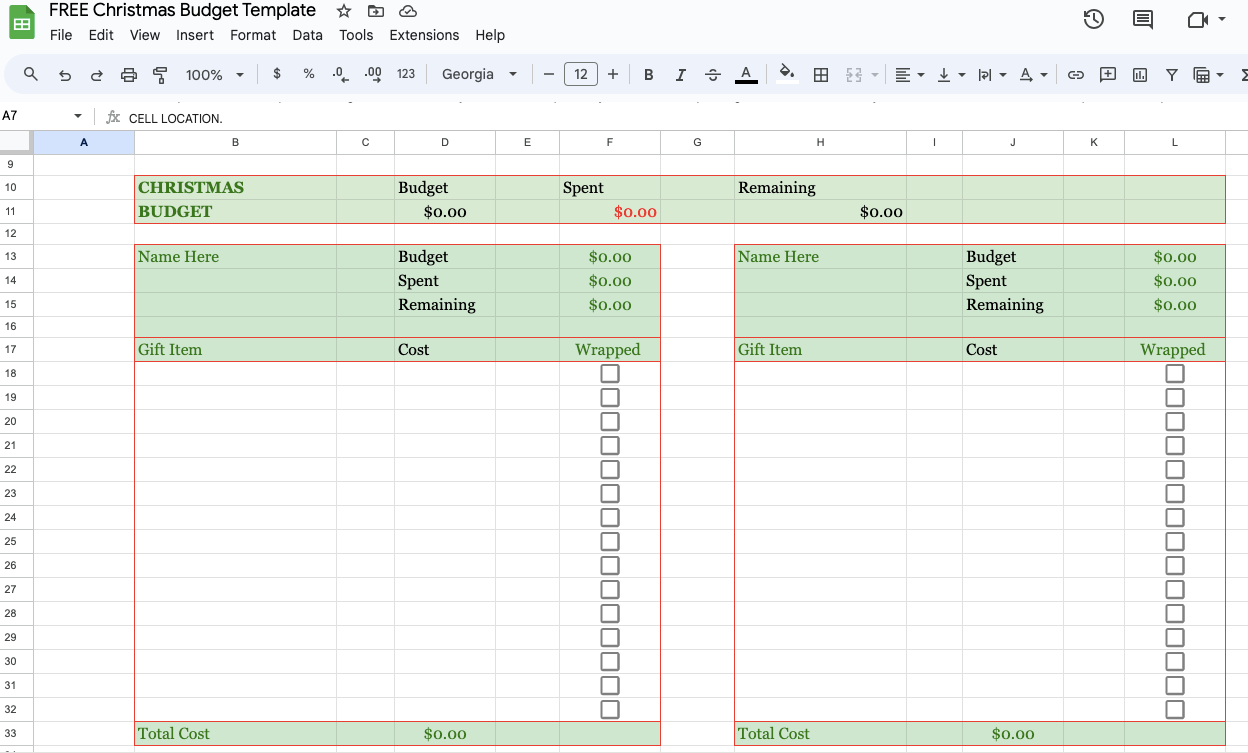
Task: Tick the Wrapped checkbox in row 18 column L
Action: (x=1175, y=373)
